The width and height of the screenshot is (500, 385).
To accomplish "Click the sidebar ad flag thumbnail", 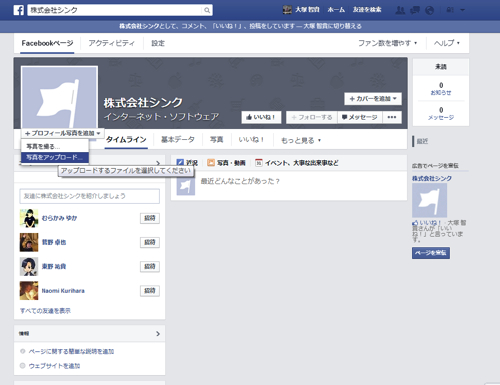I will pyautogui.click(x=429, y=200).
